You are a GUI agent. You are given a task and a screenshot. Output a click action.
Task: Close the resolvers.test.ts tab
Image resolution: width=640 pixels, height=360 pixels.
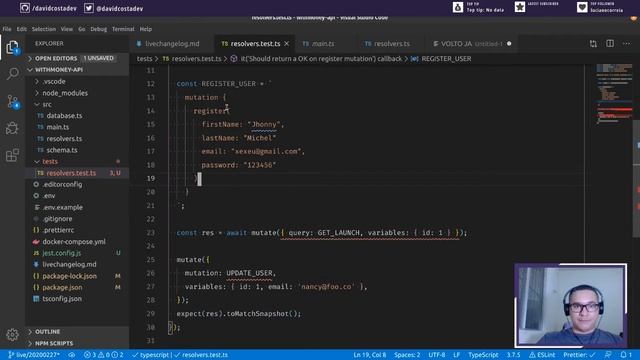(287, 44)
